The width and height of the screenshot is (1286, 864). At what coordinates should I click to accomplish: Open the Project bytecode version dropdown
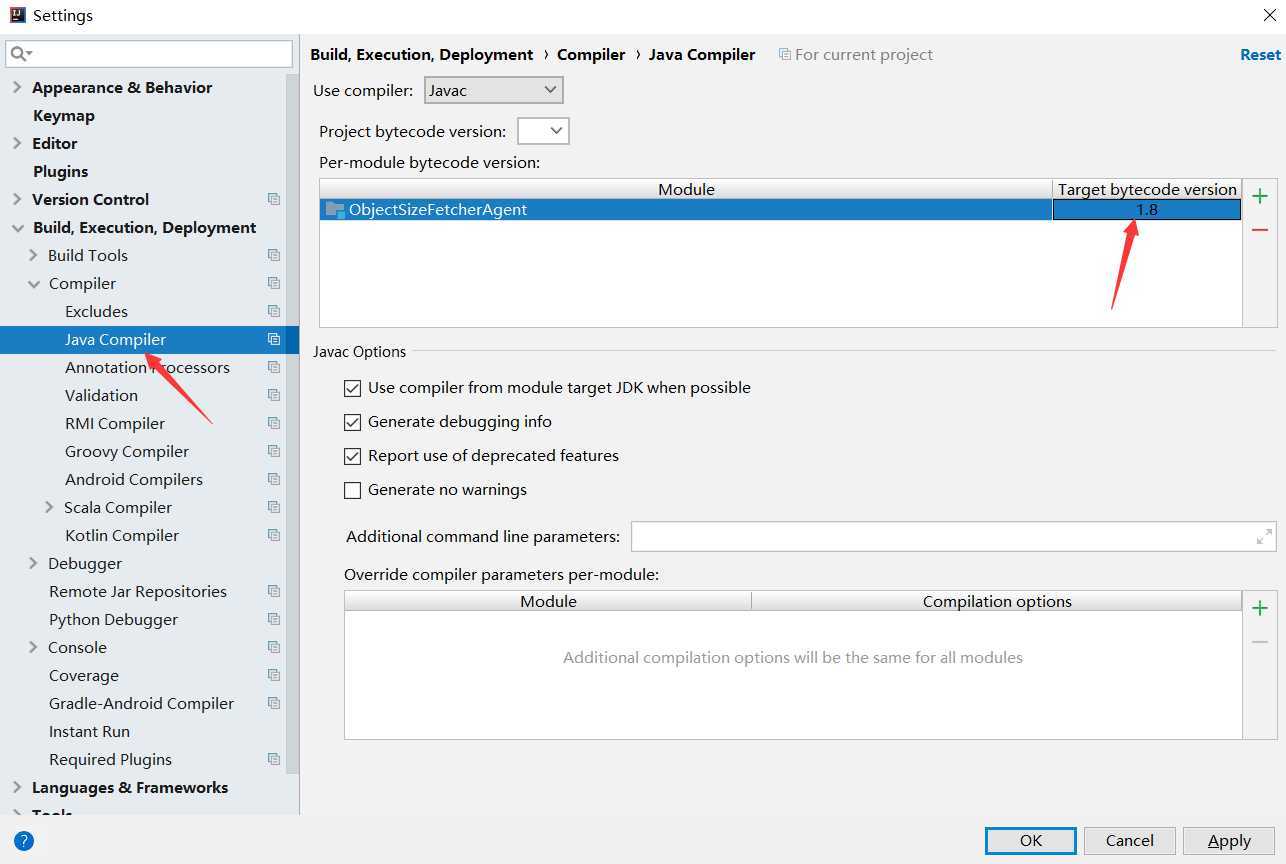(x=543, y=131)
